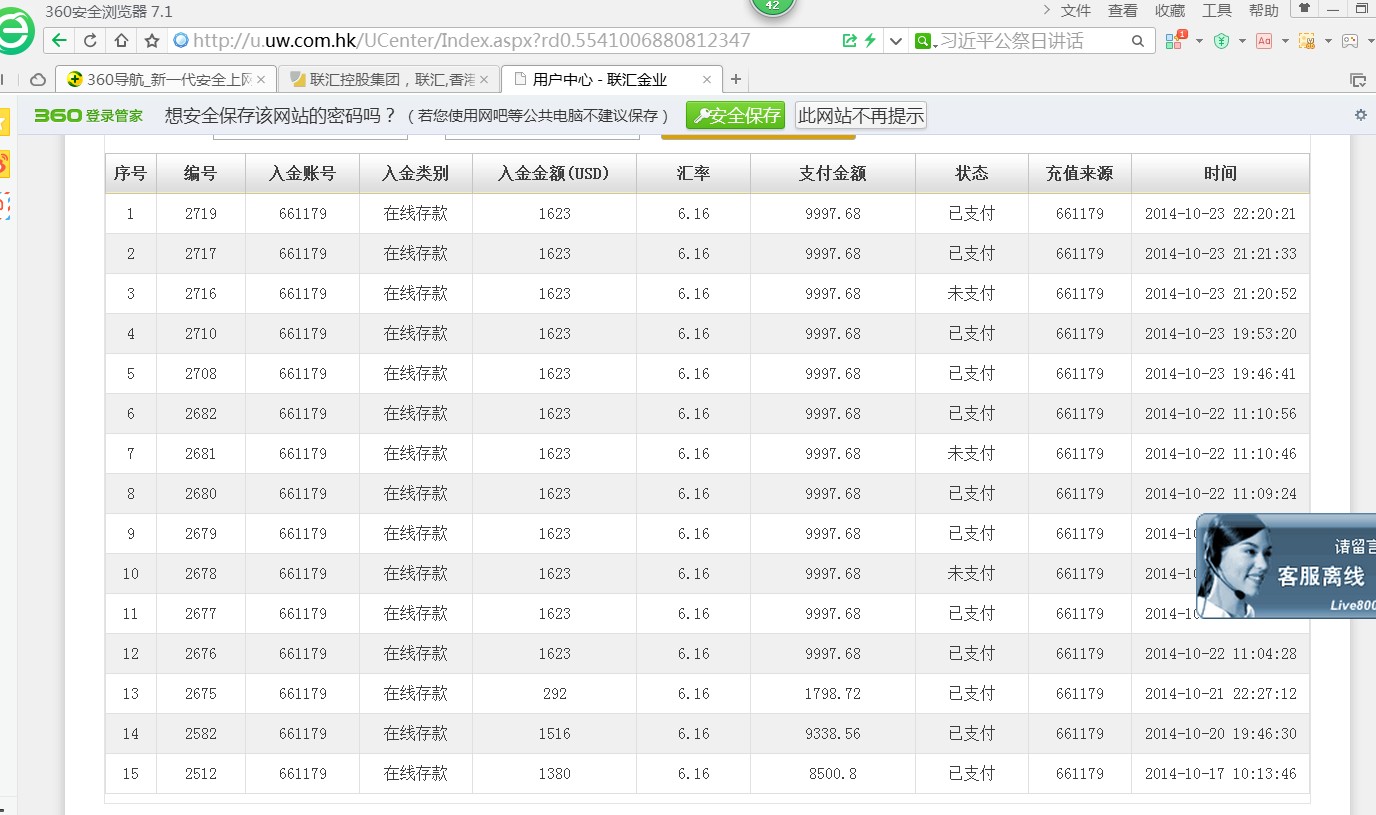
Task: Open the green shield online banking icon
Action: click(x=1221, y=41)
